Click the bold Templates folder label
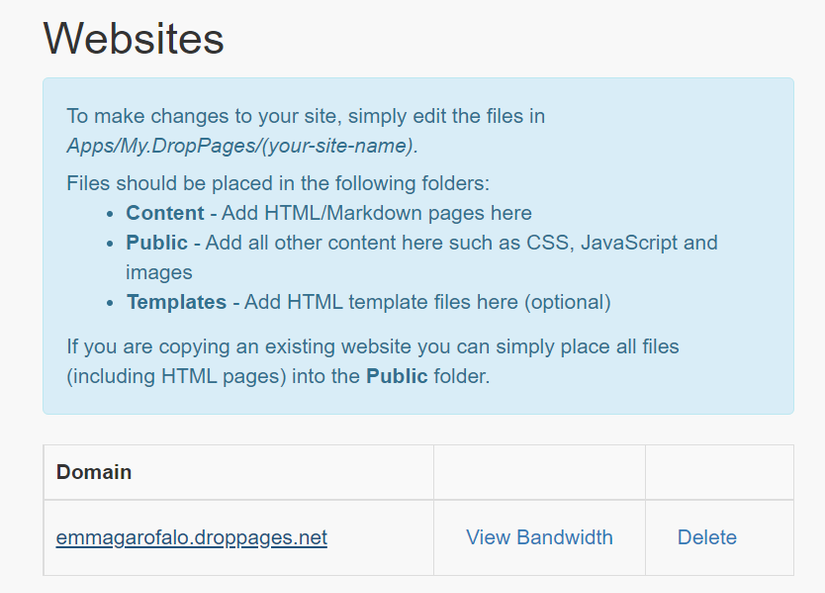The width and height of the screenshot is (825, 593). point(176,302)
